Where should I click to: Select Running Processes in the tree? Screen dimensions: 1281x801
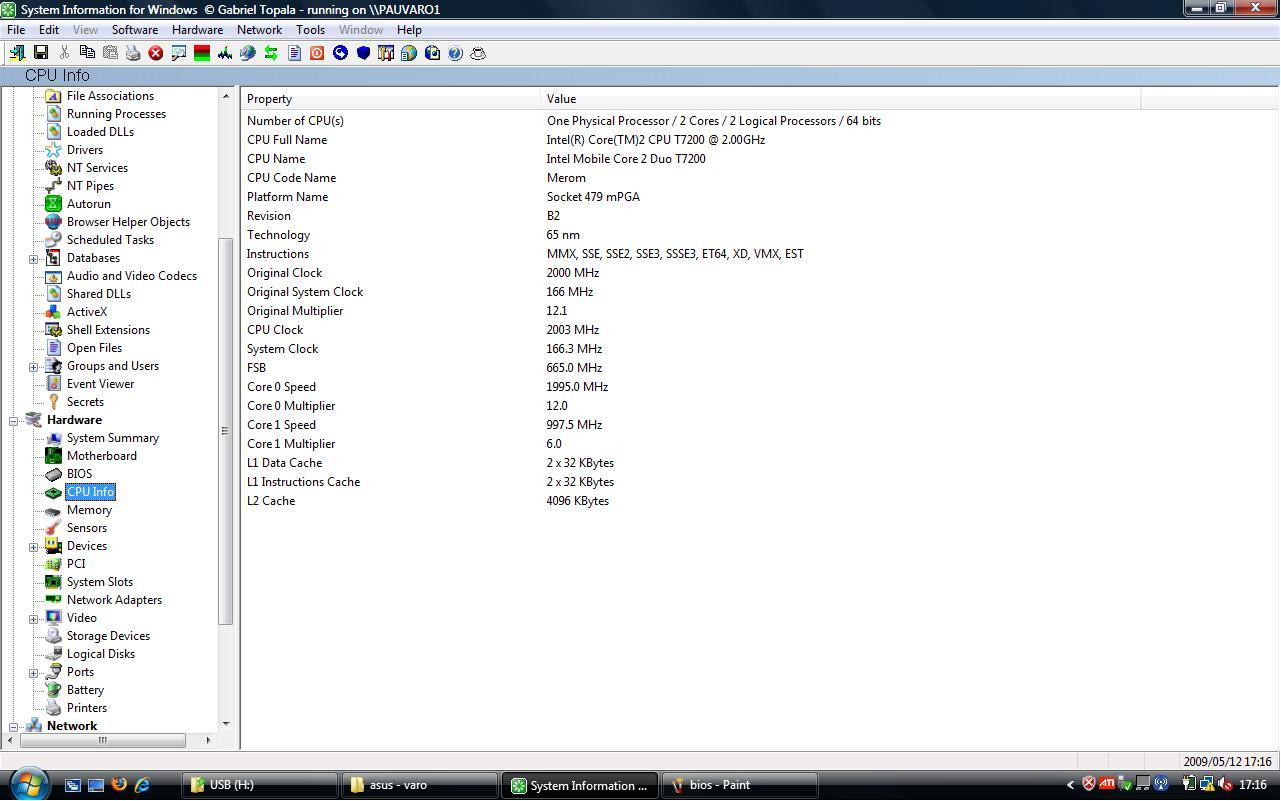[116, 114]
